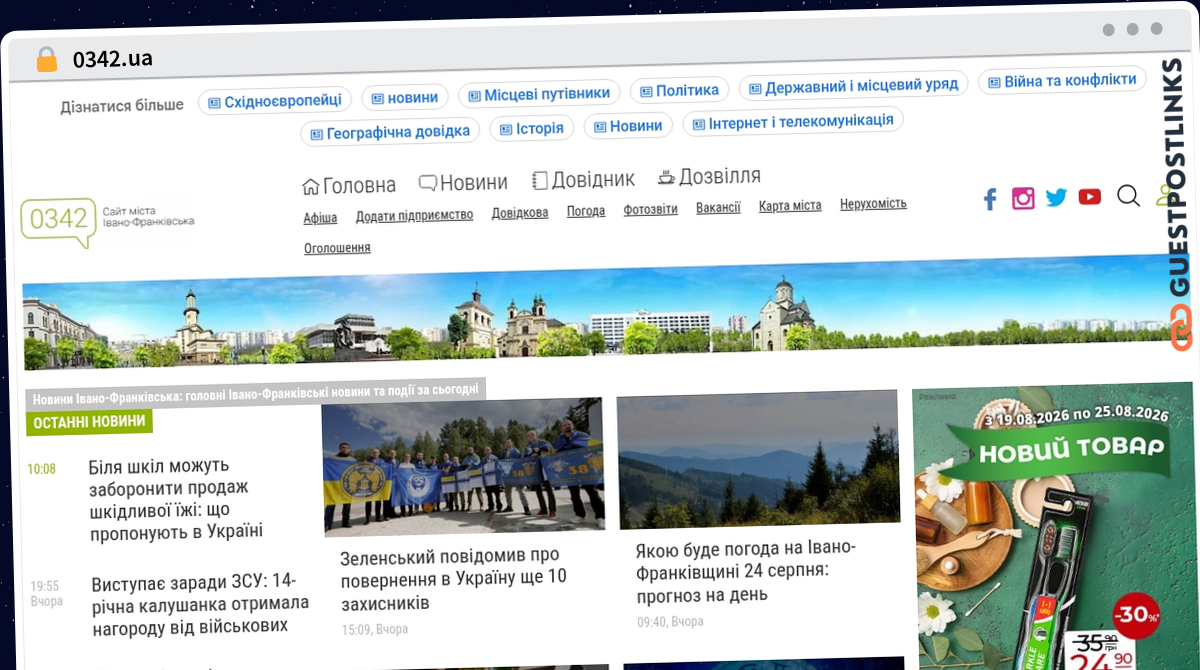Click the Політика topic tag

click(679, 90)
